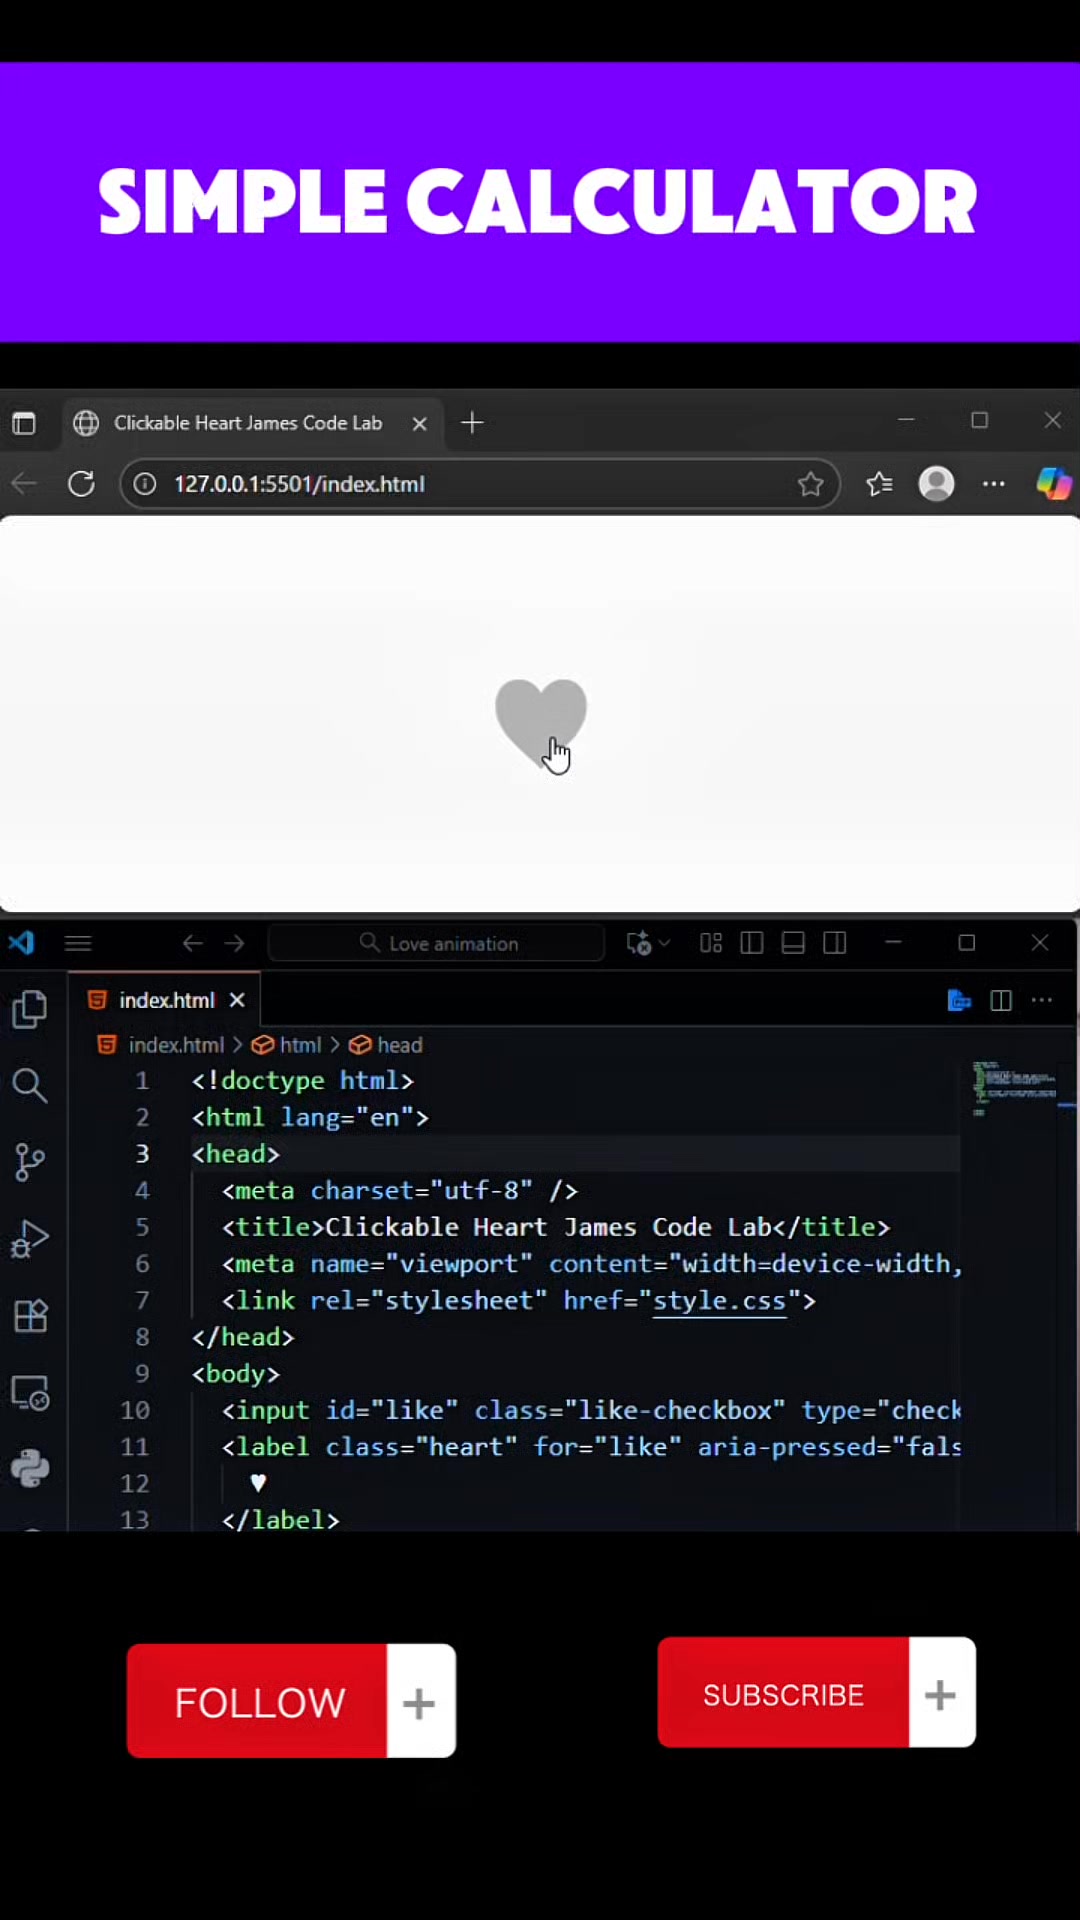1080x1920 pixels.
Task: Open the Run and Debug view
Action: coord(30,1239)
